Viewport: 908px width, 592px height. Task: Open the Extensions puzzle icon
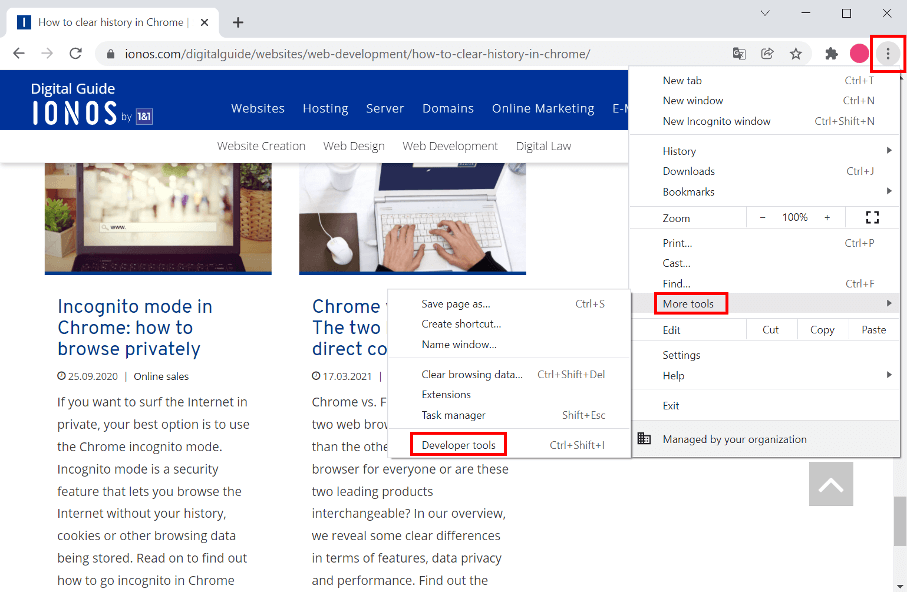[832, 54]
